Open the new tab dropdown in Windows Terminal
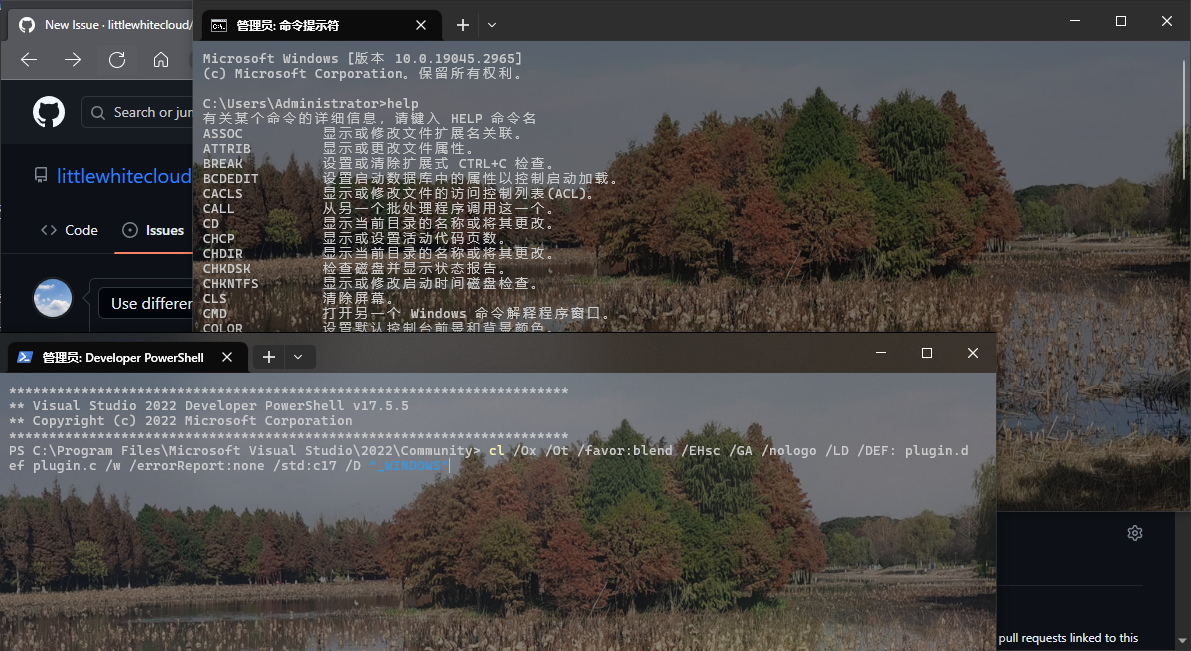Screen dimensions: 1191x651 pos(491,24)
